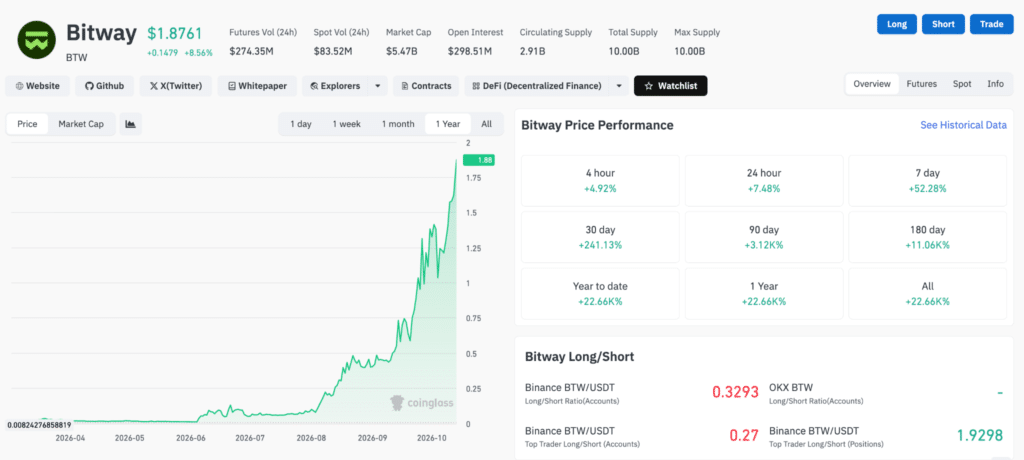1024x460 pixels.
Task: Click the 7 day performance card
Action: point(927,180)
